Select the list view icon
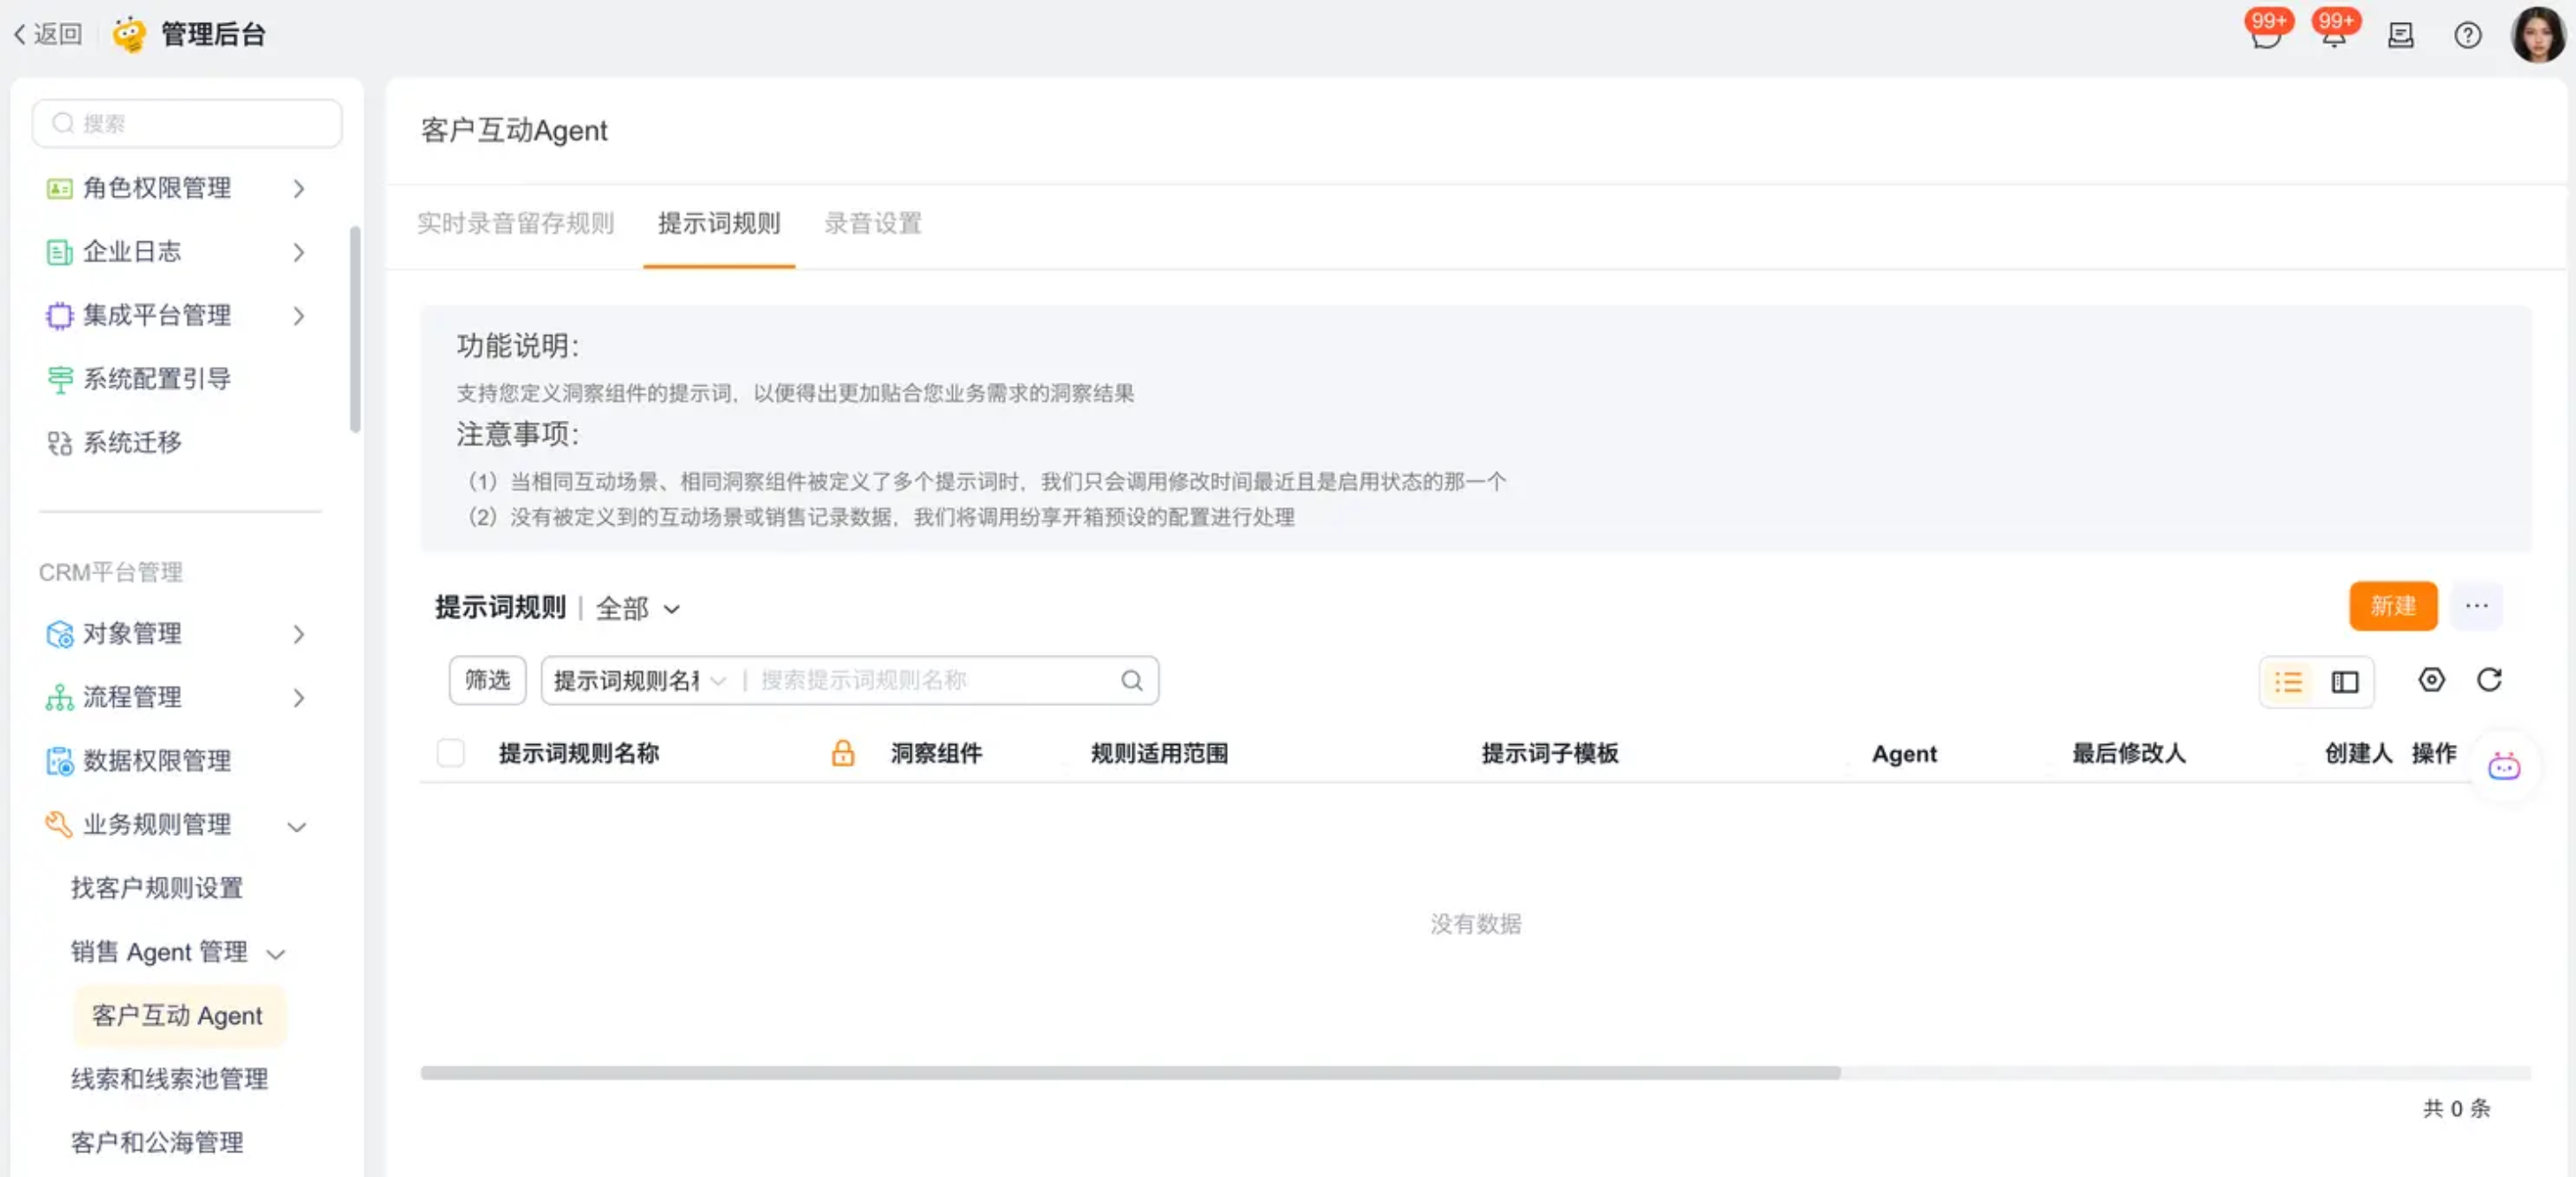This screenshot has width=2576, height=1177. [x=2288, y=682]
